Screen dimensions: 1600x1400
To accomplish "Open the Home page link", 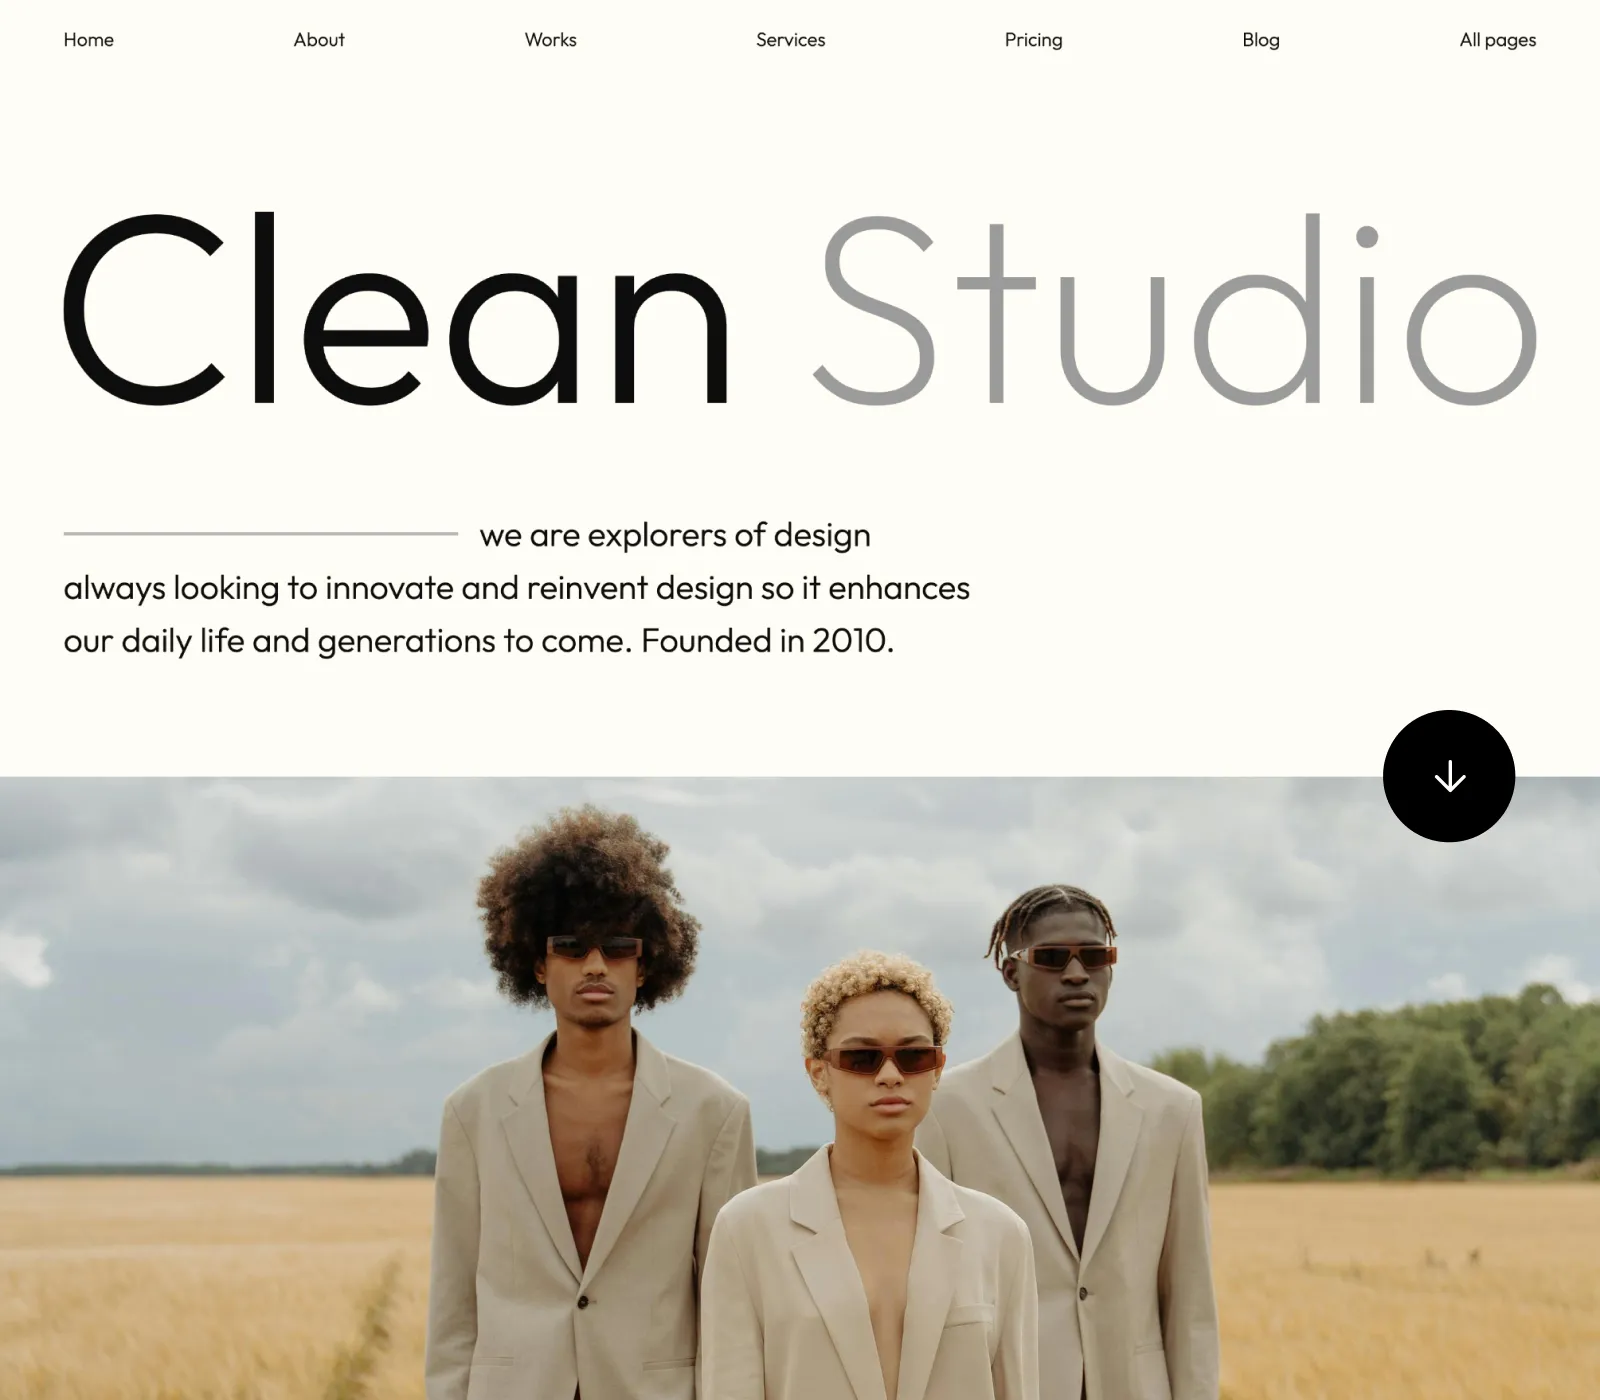I will tap(89, 40).
